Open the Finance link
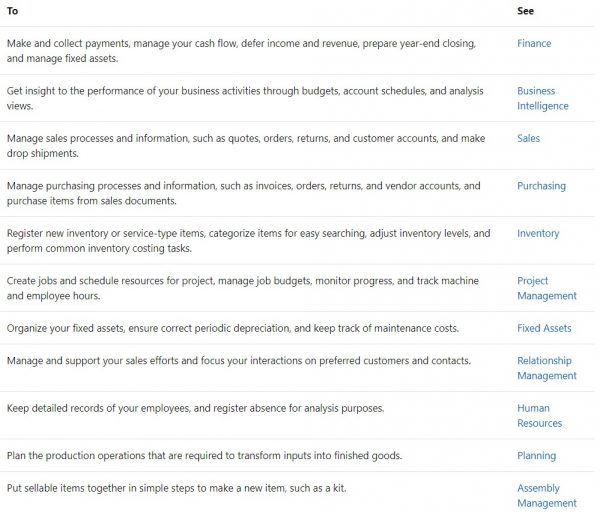600x512 pixels. [534, 44]
